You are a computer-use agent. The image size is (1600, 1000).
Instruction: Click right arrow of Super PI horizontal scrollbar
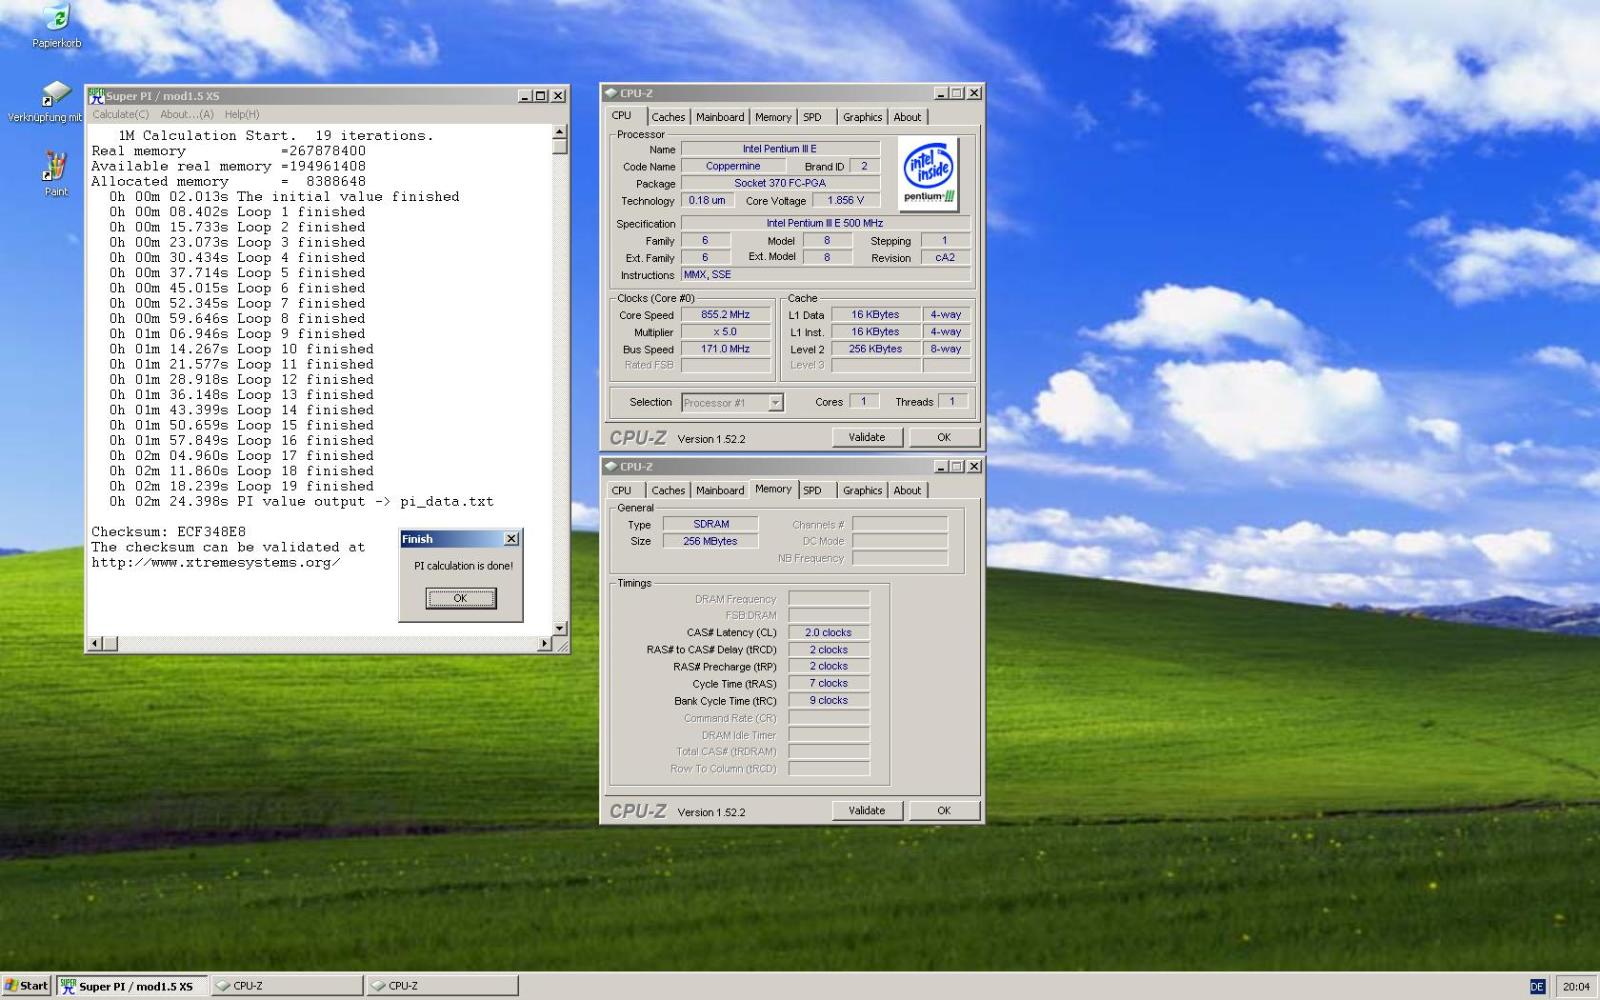point(544,643)
